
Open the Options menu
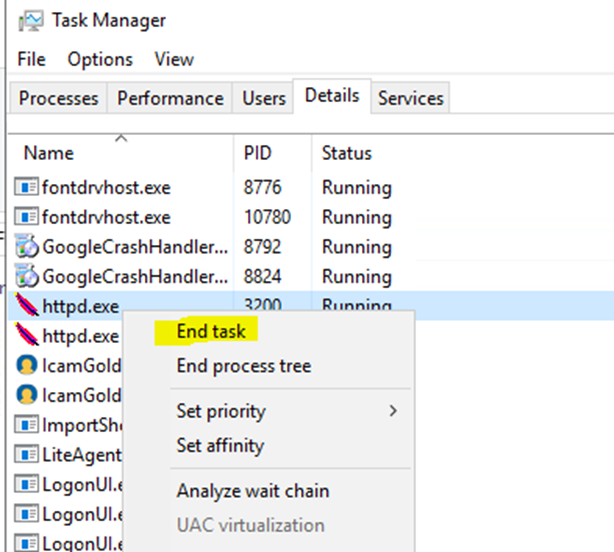coord(100,60)
